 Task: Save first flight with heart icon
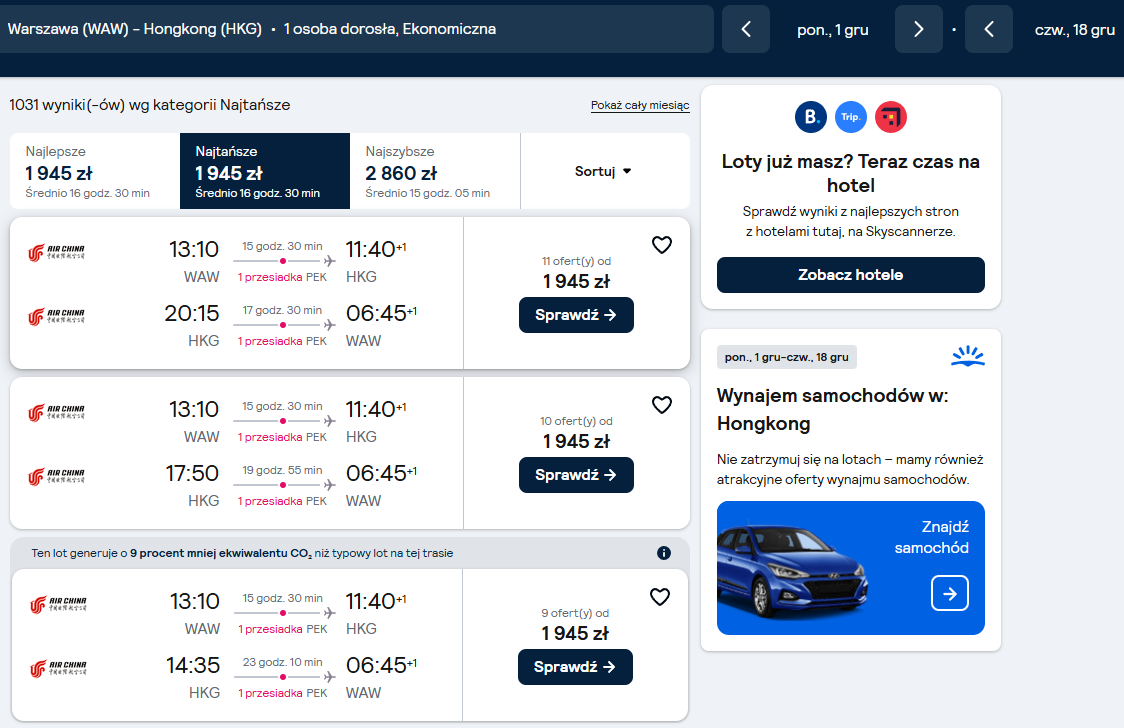coord(662,245)
